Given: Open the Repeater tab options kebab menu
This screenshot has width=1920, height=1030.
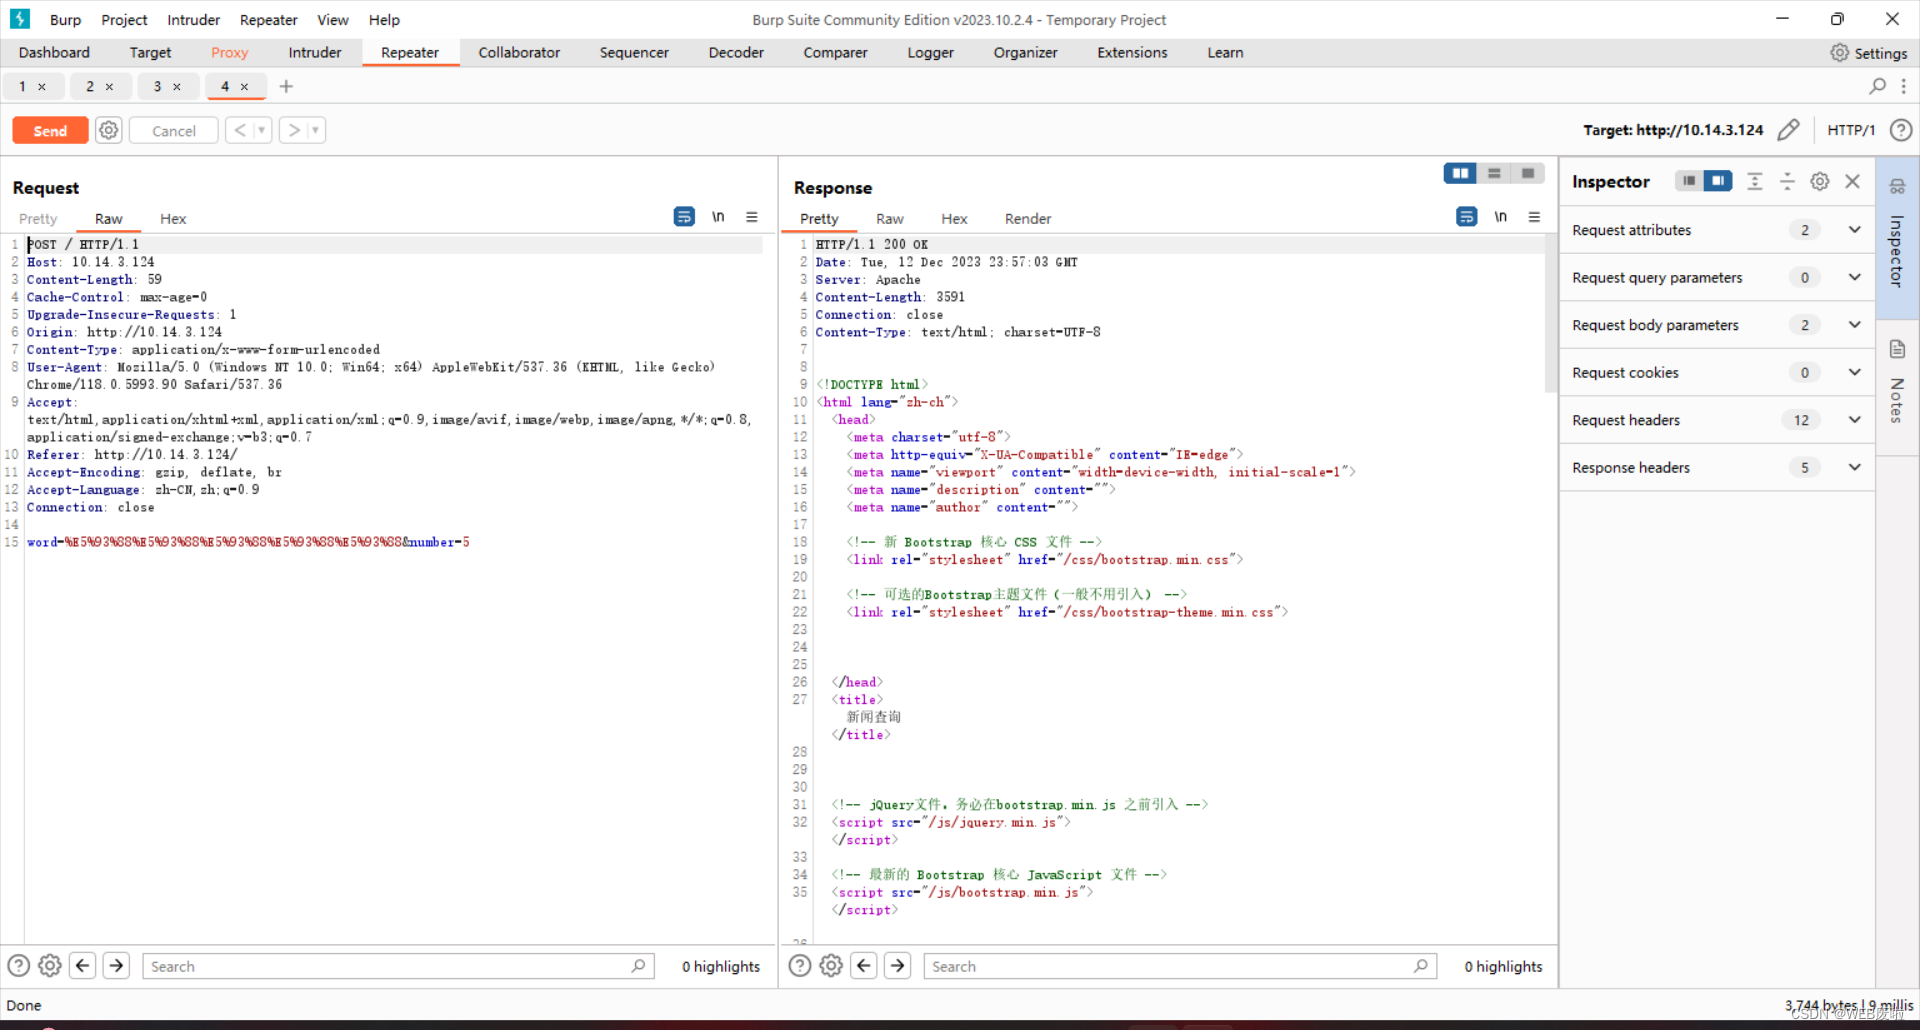Looking at the screenshot, I should coord(1904,86).
